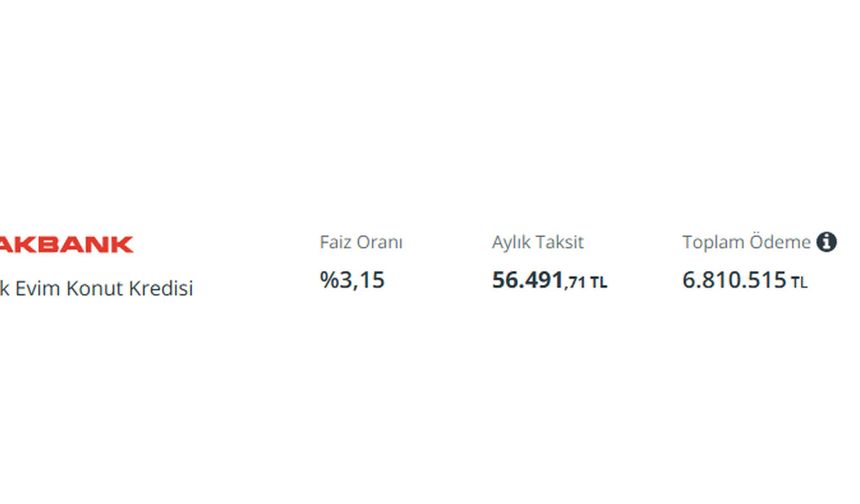Open the info icon beside Toplam Ödeme
The width and height of the screenshot is (860, 504).
point(826,242)
